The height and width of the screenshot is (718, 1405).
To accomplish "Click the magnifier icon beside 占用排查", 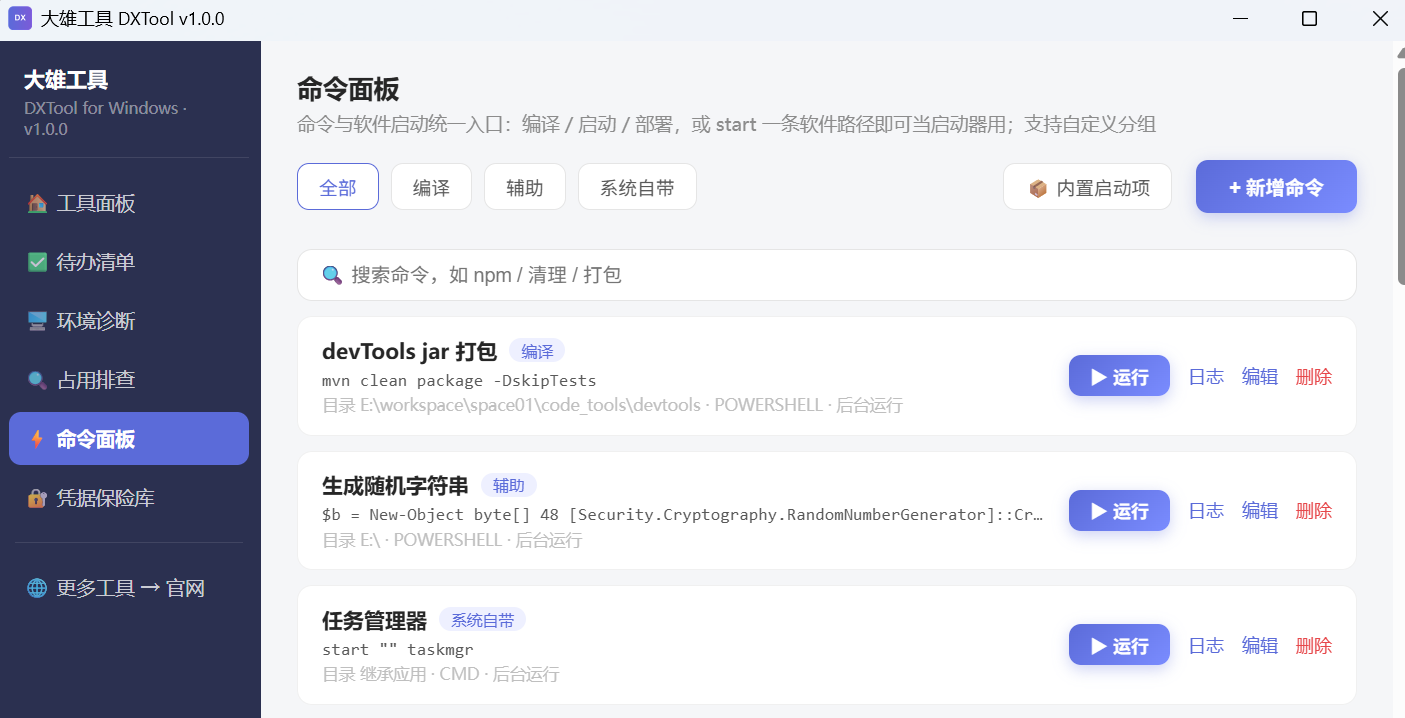I will point(37,380).
